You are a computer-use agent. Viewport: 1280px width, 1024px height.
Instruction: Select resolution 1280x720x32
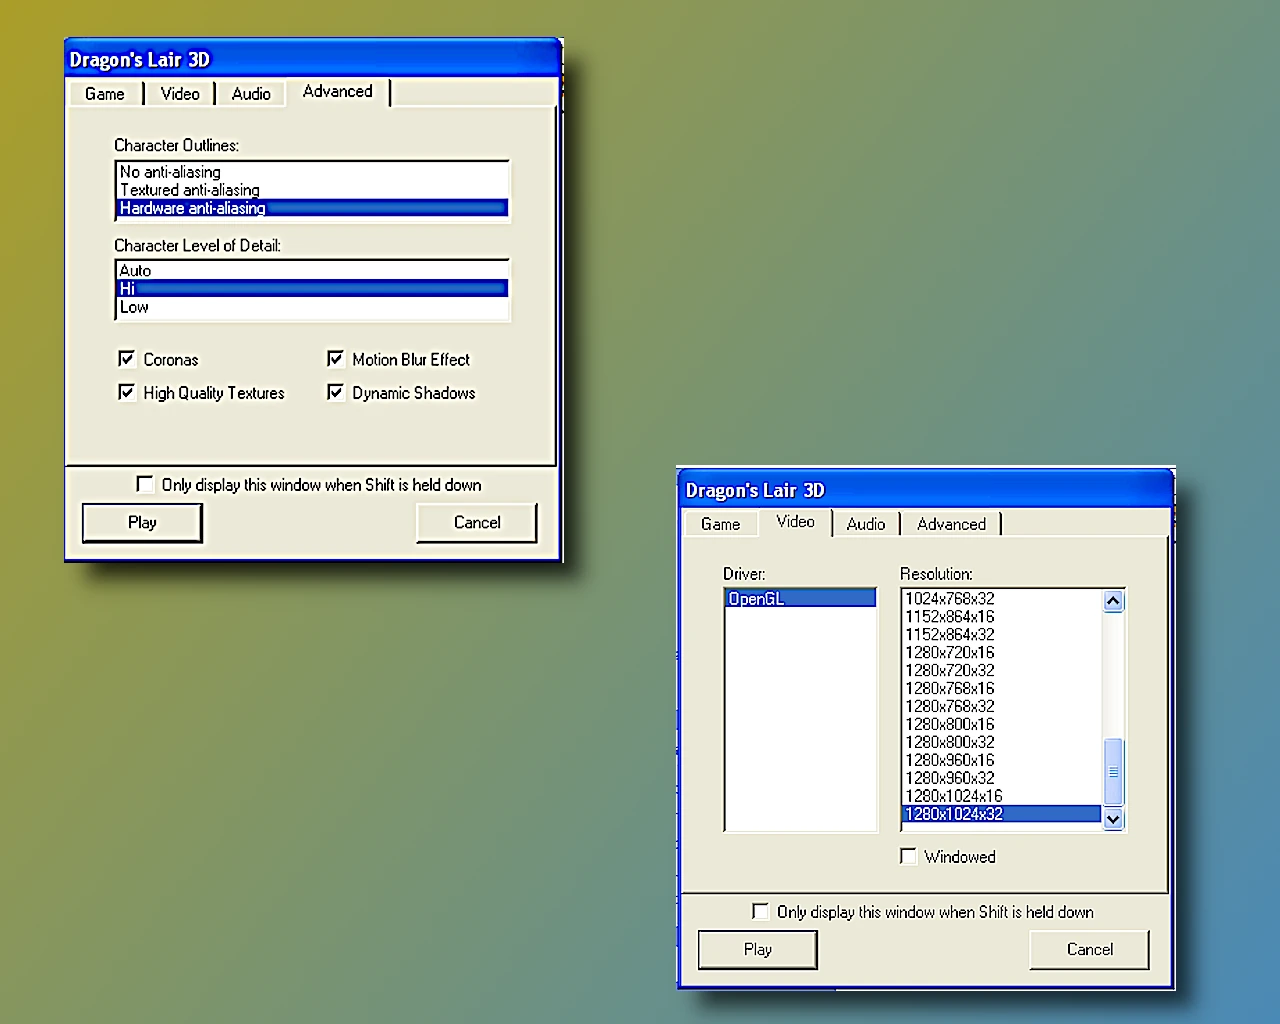(1002, 670)
